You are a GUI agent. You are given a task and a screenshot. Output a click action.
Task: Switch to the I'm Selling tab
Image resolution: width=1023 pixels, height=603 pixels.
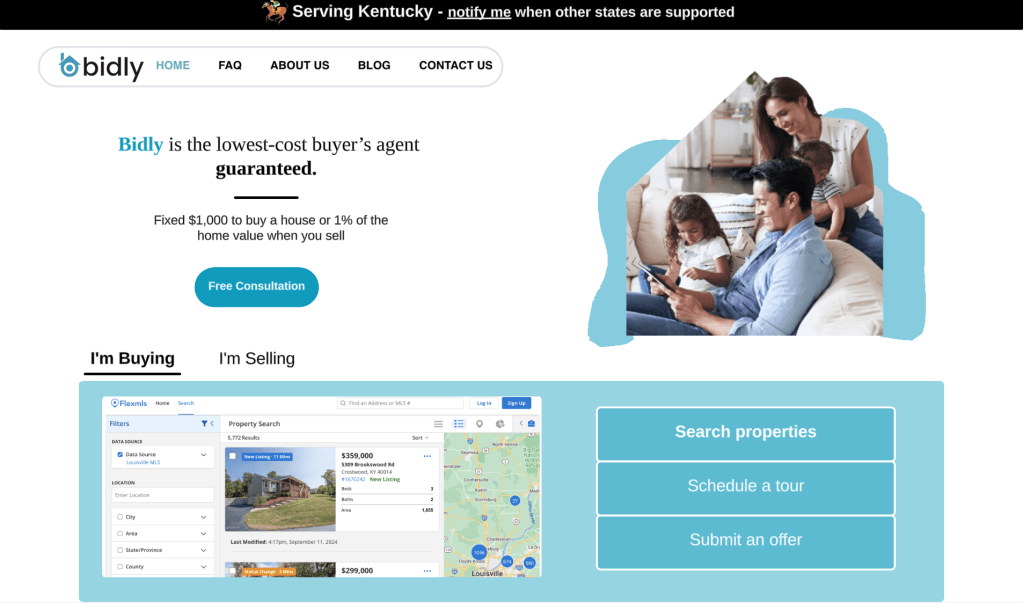[257, 358]
